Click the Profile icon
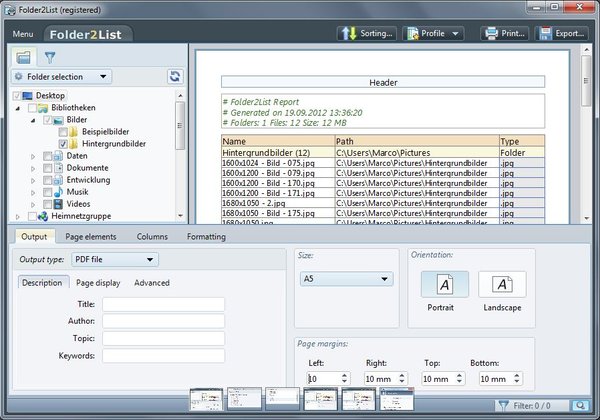The height and width of the screenshot is (420, 600). [x=412, y=34]
